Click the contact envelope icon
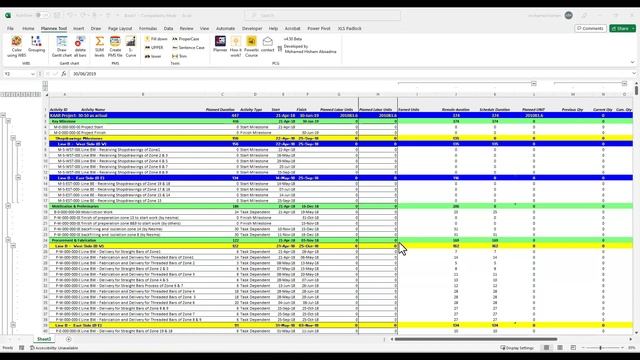Screen dimensions: 640x360 (x=267, y=44)
